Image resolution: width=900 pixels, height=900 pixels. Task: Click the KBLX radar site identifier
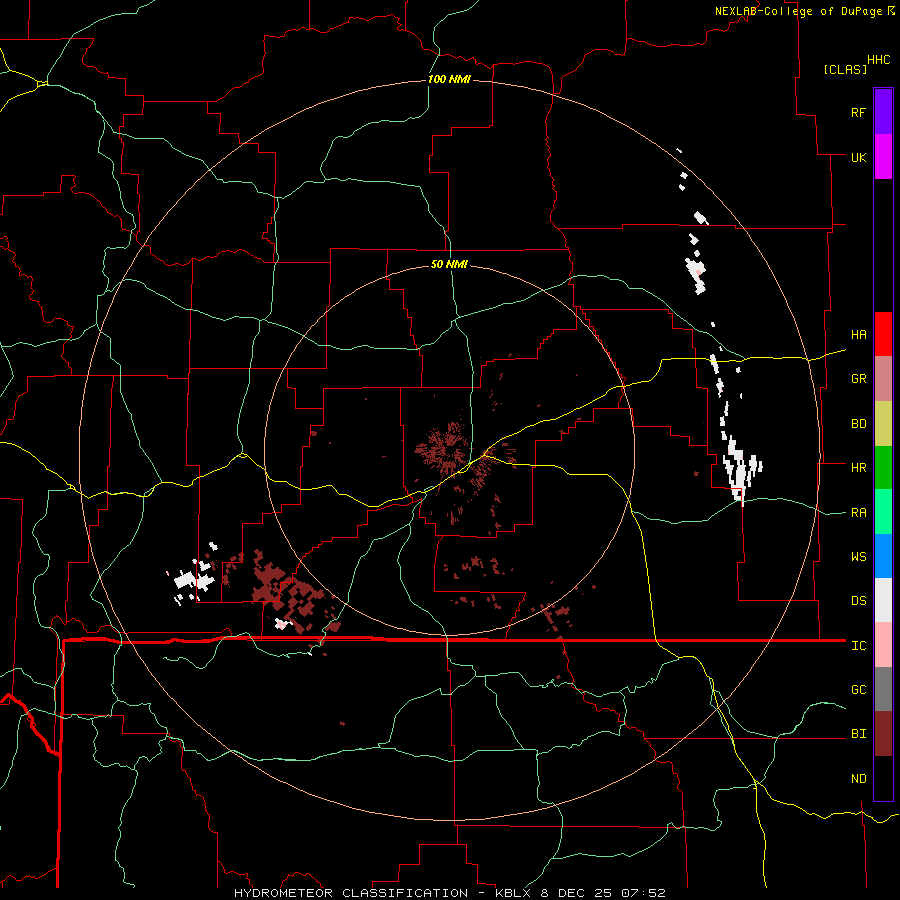click(515, 893)
